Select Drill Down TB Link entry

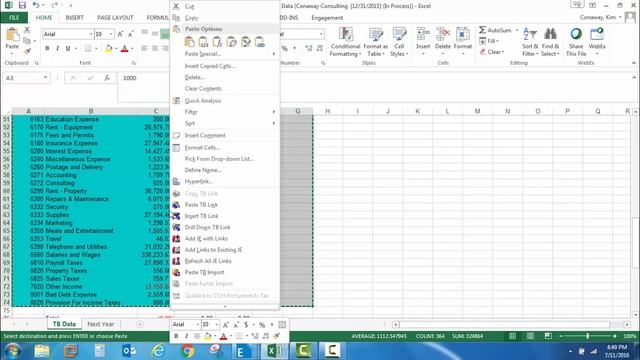(225, 227)
